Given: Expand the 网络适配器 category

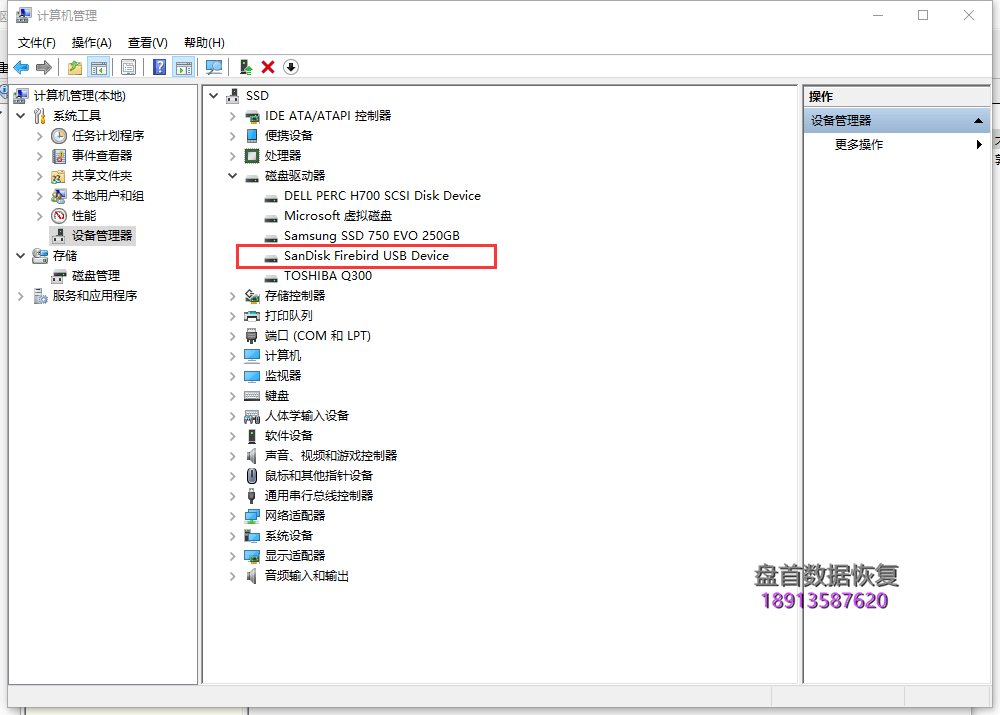Looking at the screenshot, I should (x=232, y=516).
